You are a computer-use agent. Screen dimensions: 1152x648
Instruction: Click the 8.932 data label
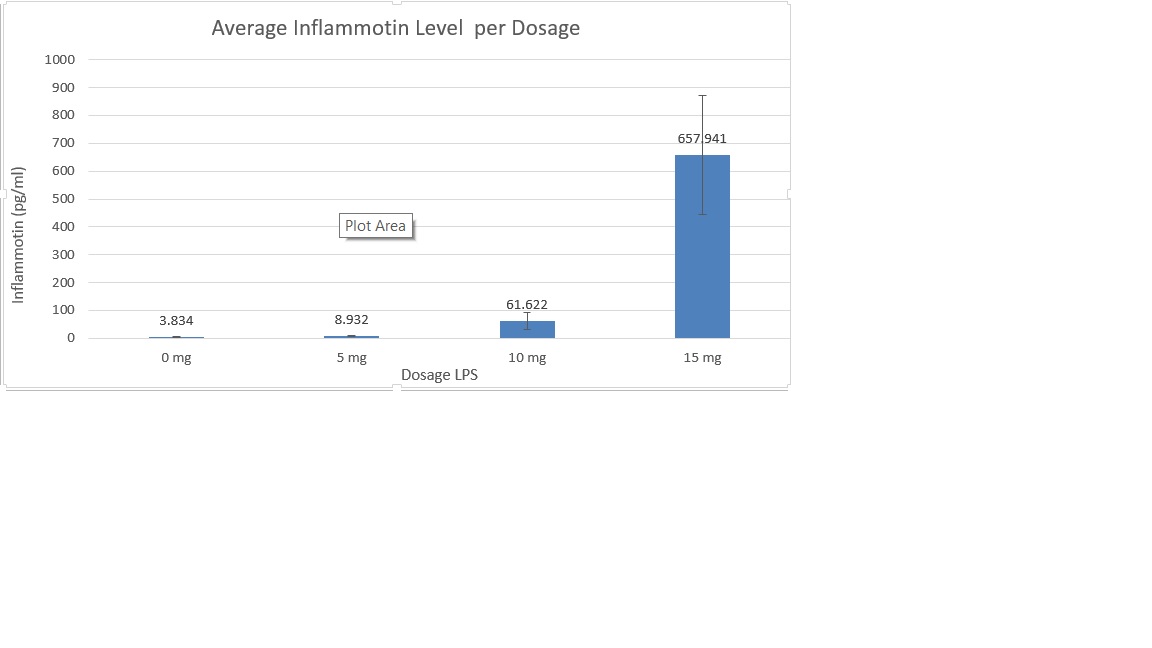coord(351,320)
